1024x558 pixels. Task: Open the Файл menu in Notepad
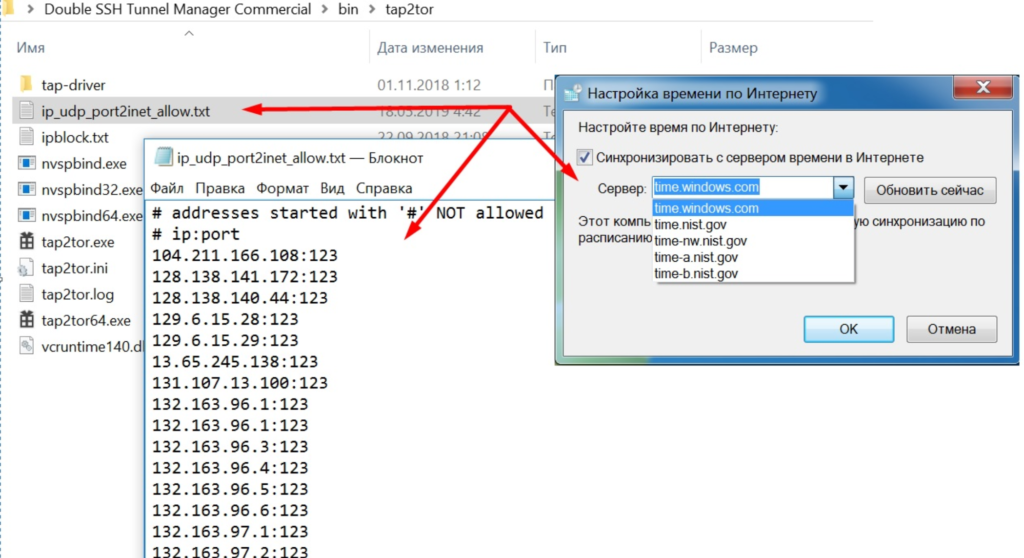tap(167, 188)
